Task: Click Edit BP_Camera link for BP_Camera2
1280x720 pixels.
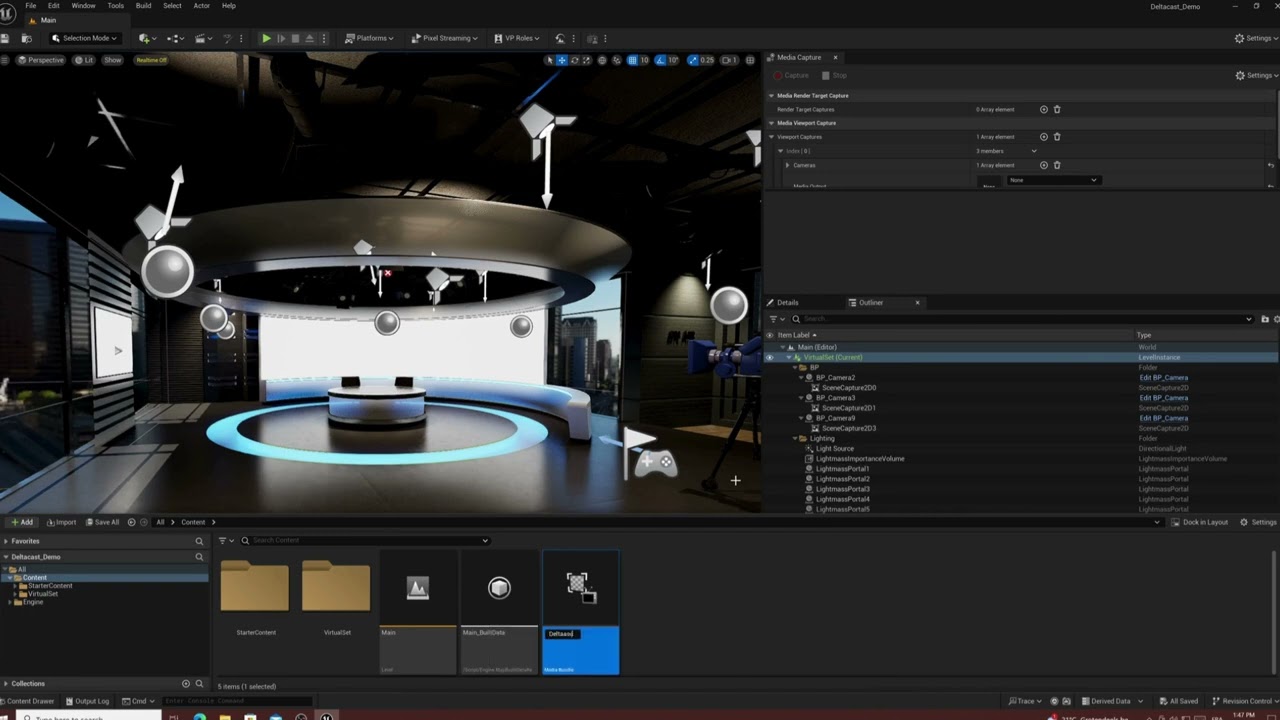Action: [x=1163, y=378]
